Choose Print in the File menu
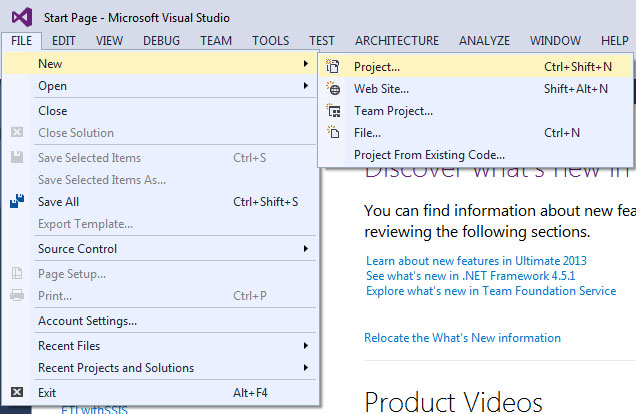This screenshot has height=414, width=636. pyautogui.click(x=160, y=296)
